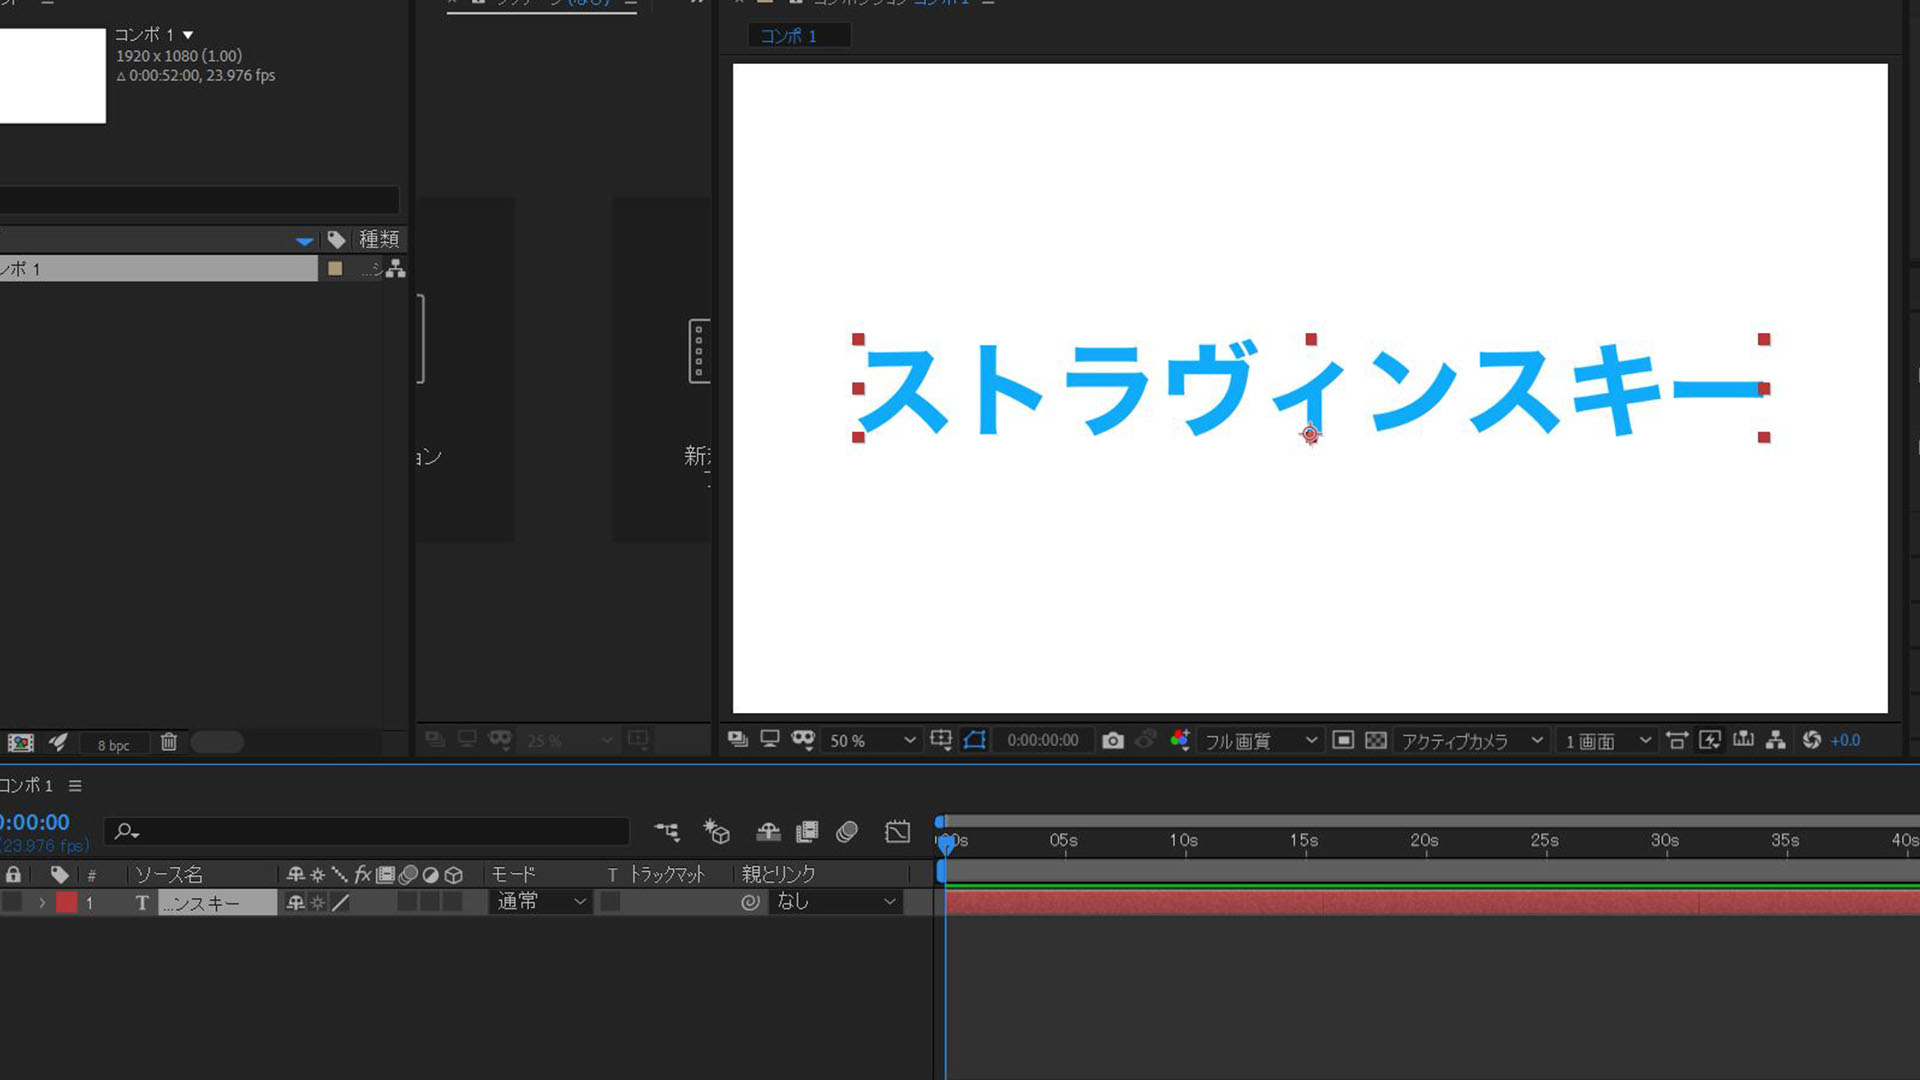Click the Timeline button in viewer bar
The width and height of the screenshot is (1920, 1080).
click(1743, 740)
